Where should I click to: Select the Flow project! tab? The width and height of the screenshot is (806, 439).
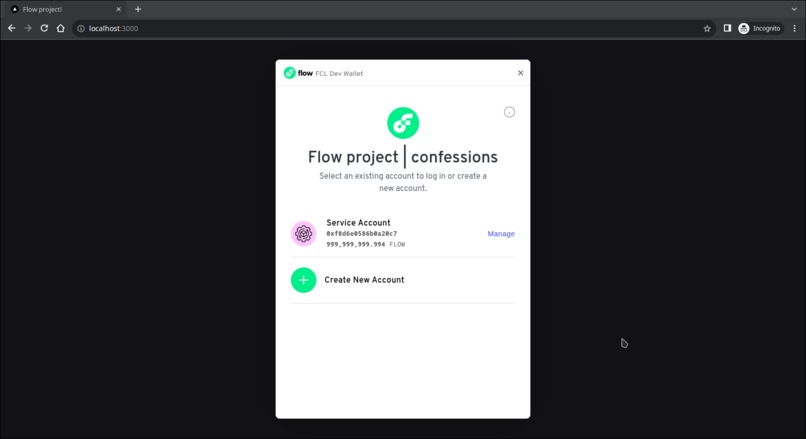point(67,9)
